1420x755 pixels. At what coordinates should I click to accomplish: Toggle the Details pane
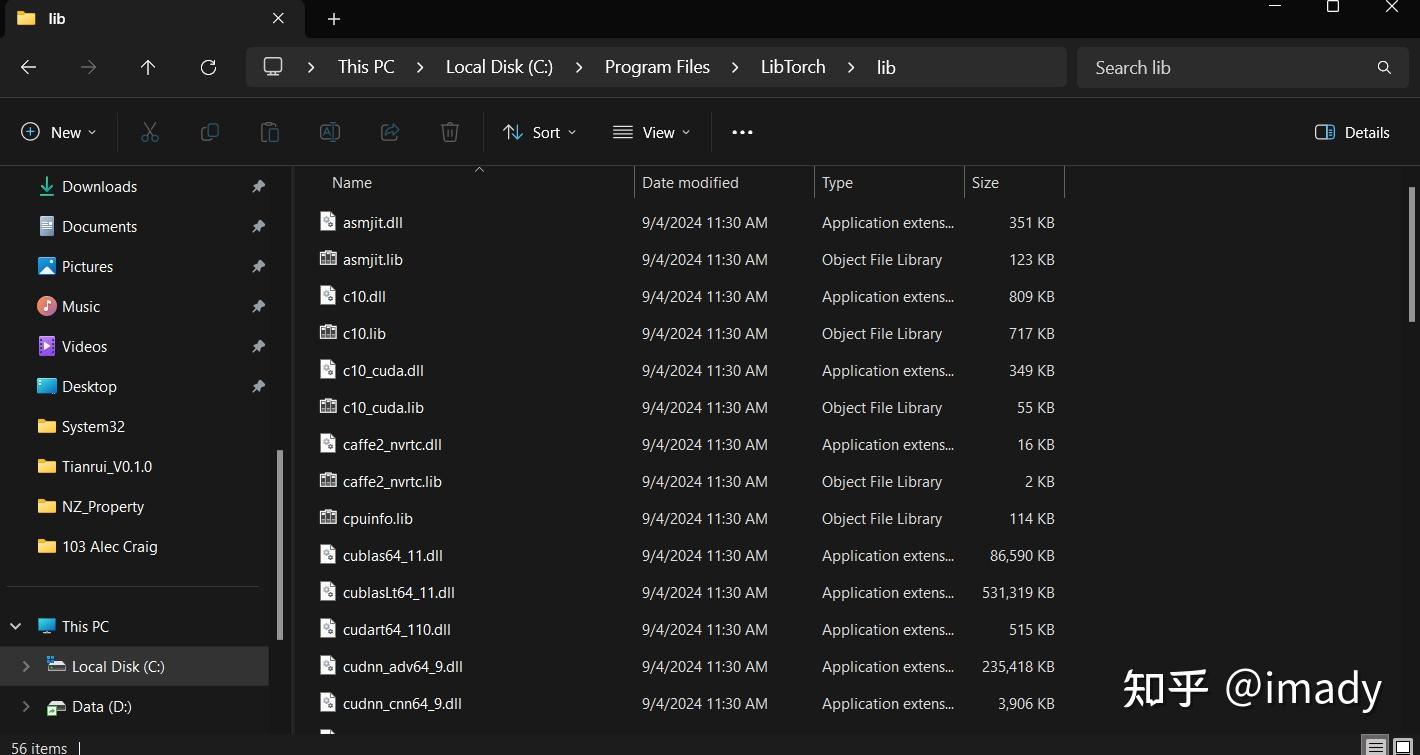click(1352, 132)
